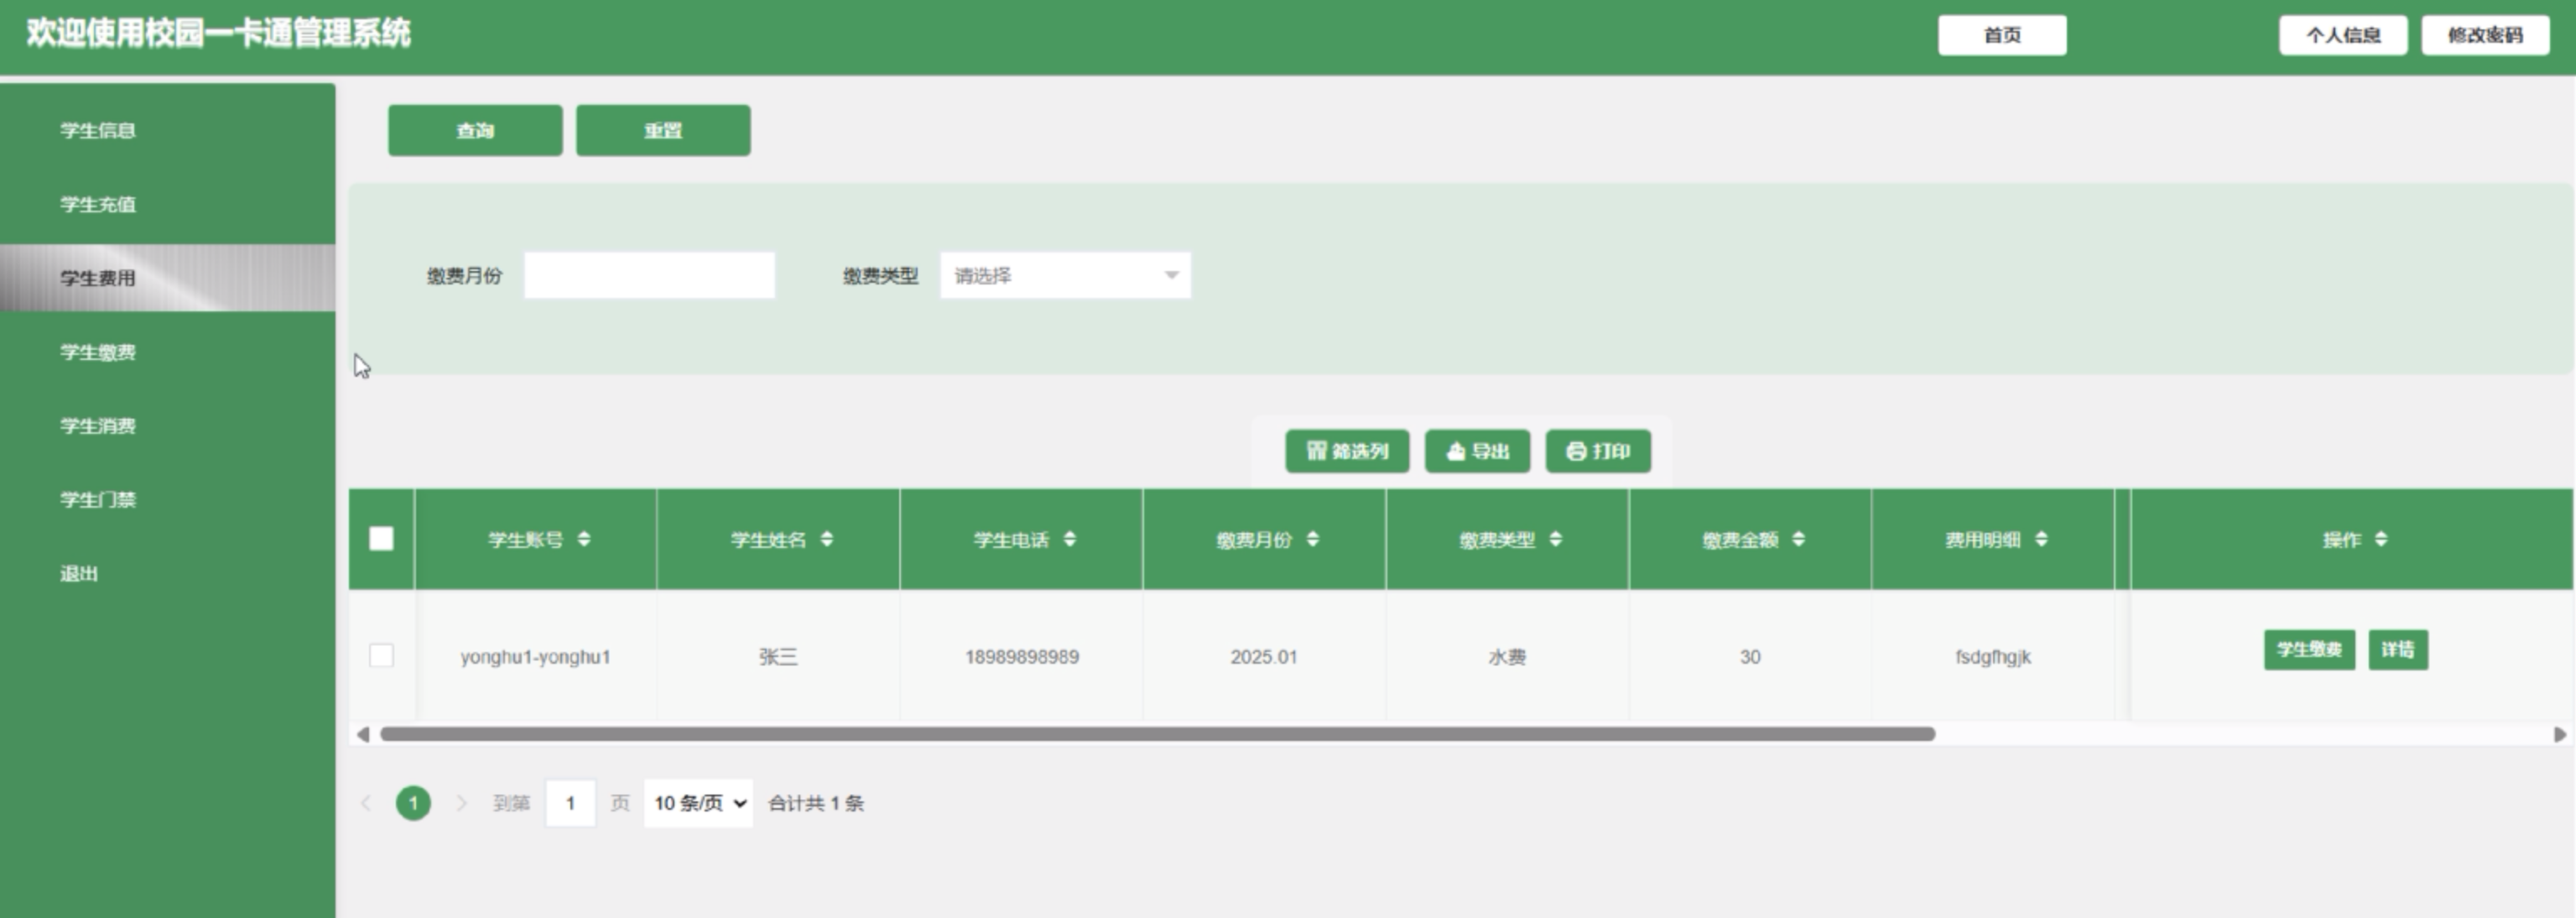Screen dimensions: 2576x918
Task: Sort by 学生账号 column arrows
Action: click(584, 539)
